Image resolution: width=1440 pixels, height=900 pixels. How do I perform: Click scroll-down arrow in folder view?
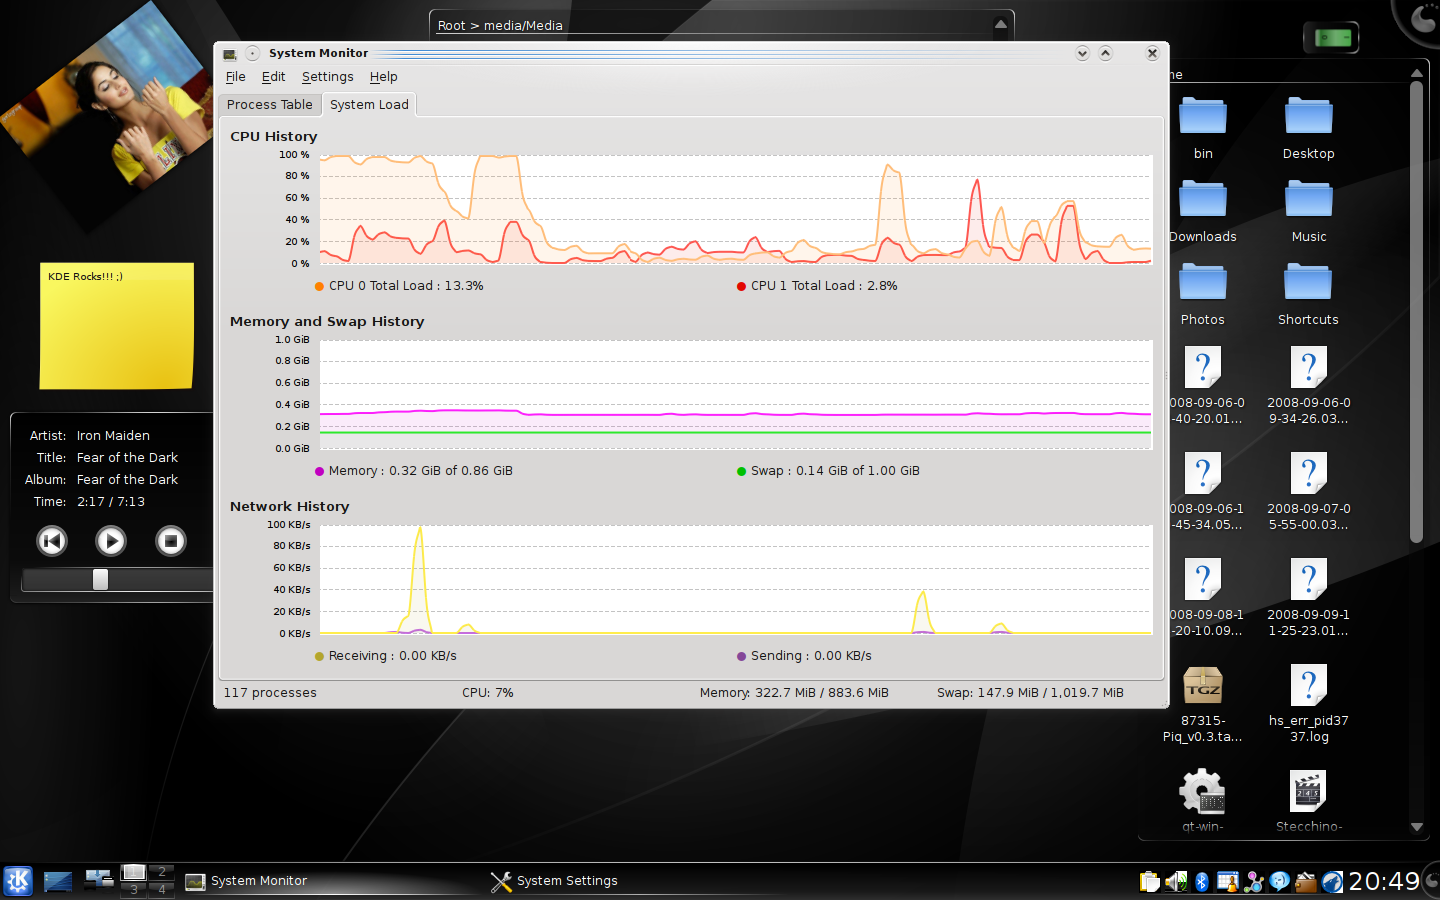click(x=1416, y=827)
